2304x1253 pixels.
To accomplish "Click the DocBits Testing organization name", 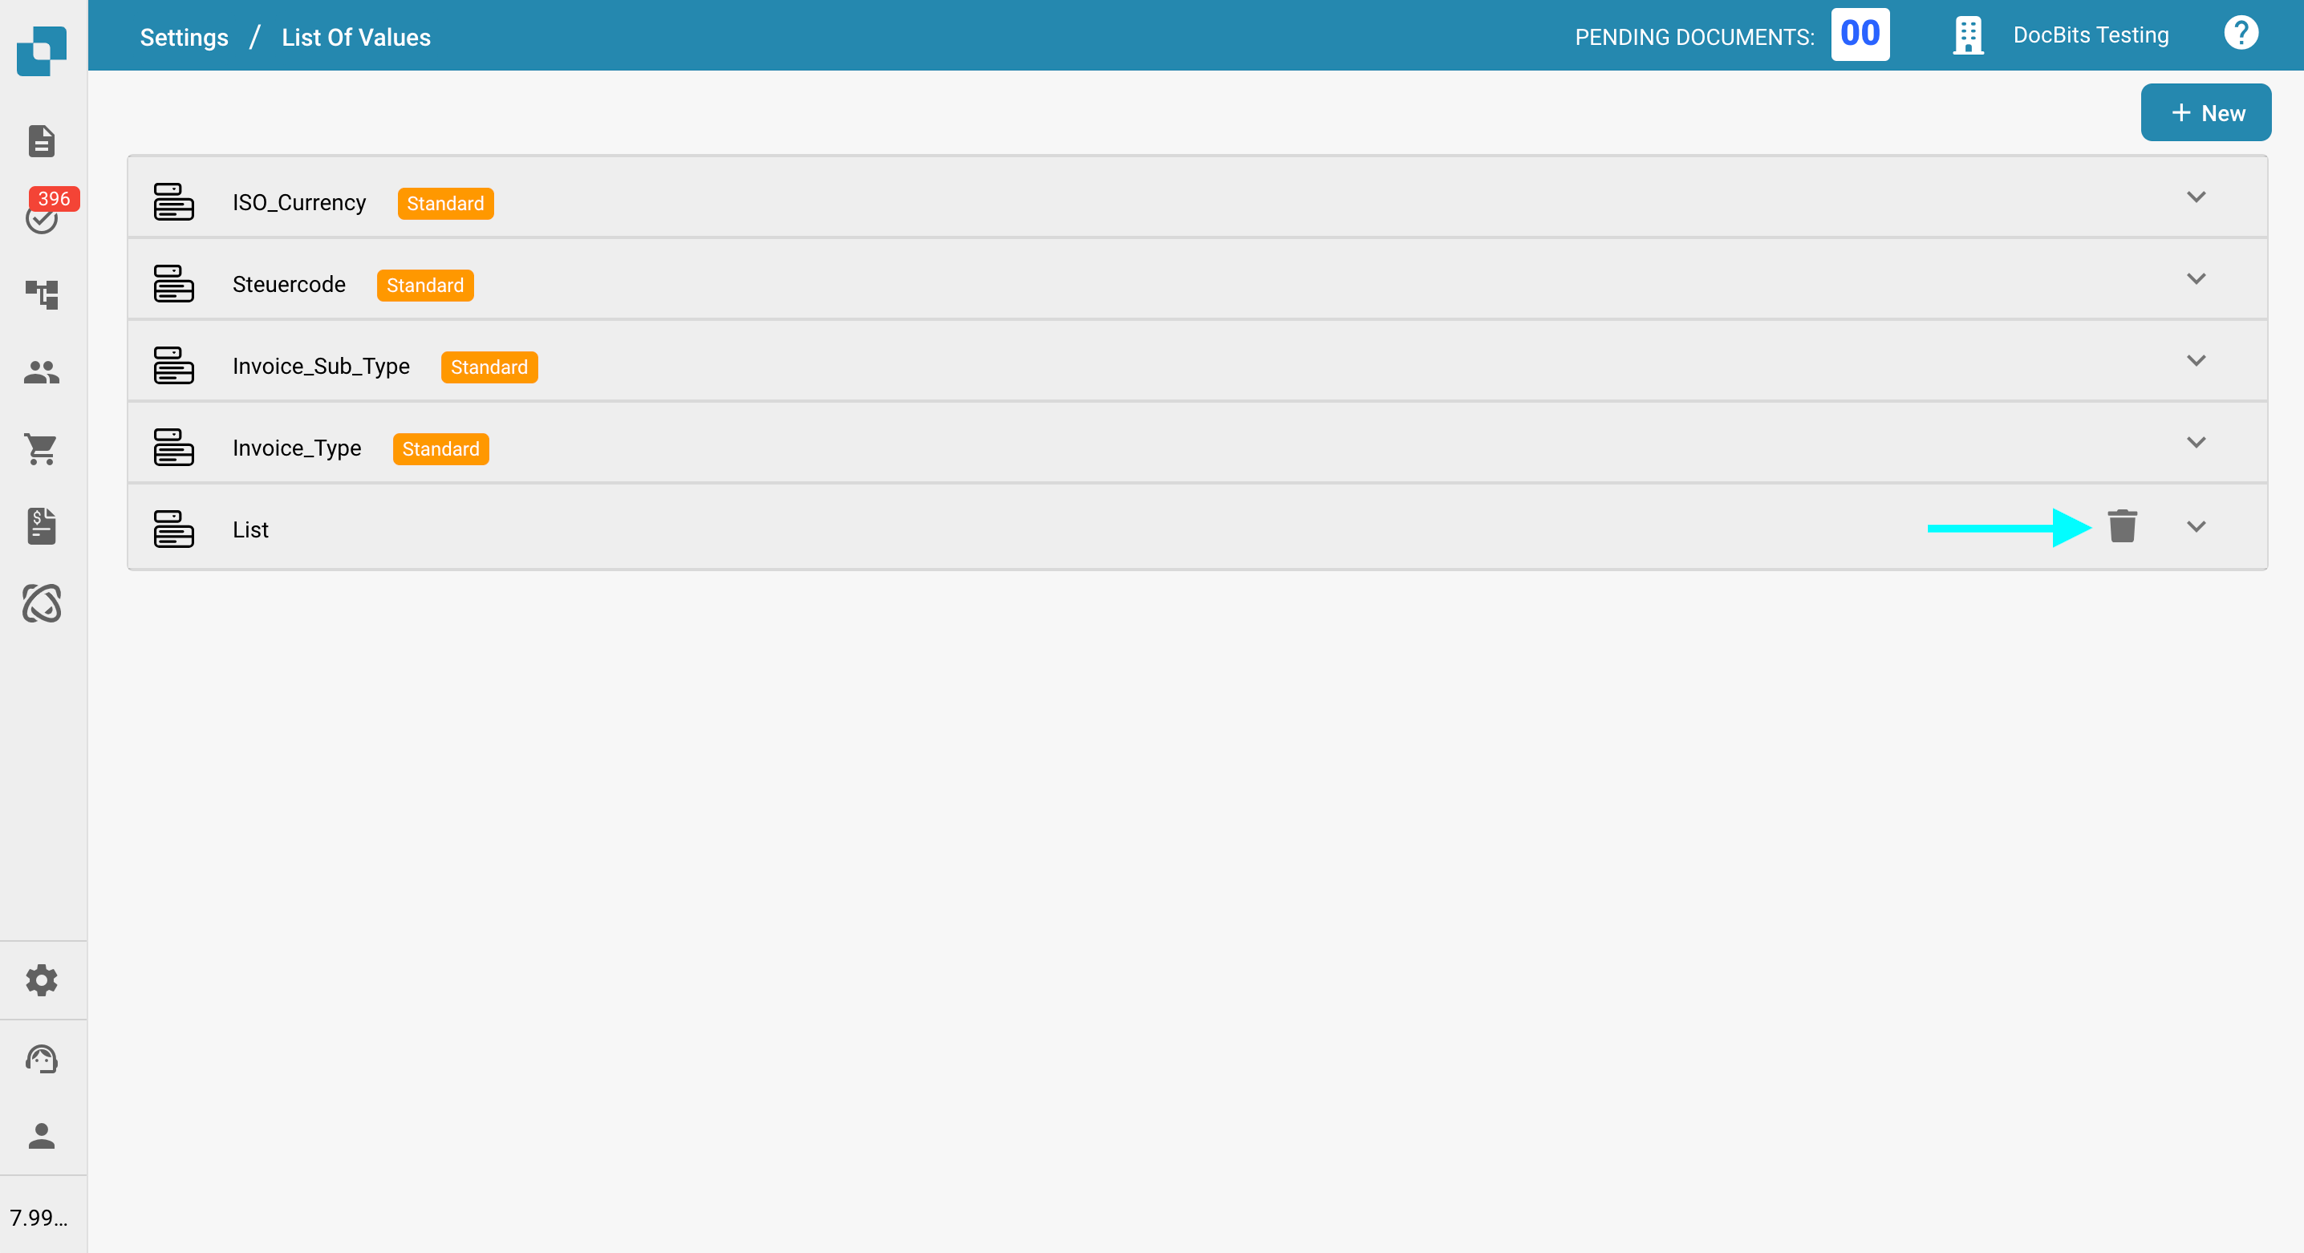I will tap(2090, 35).
